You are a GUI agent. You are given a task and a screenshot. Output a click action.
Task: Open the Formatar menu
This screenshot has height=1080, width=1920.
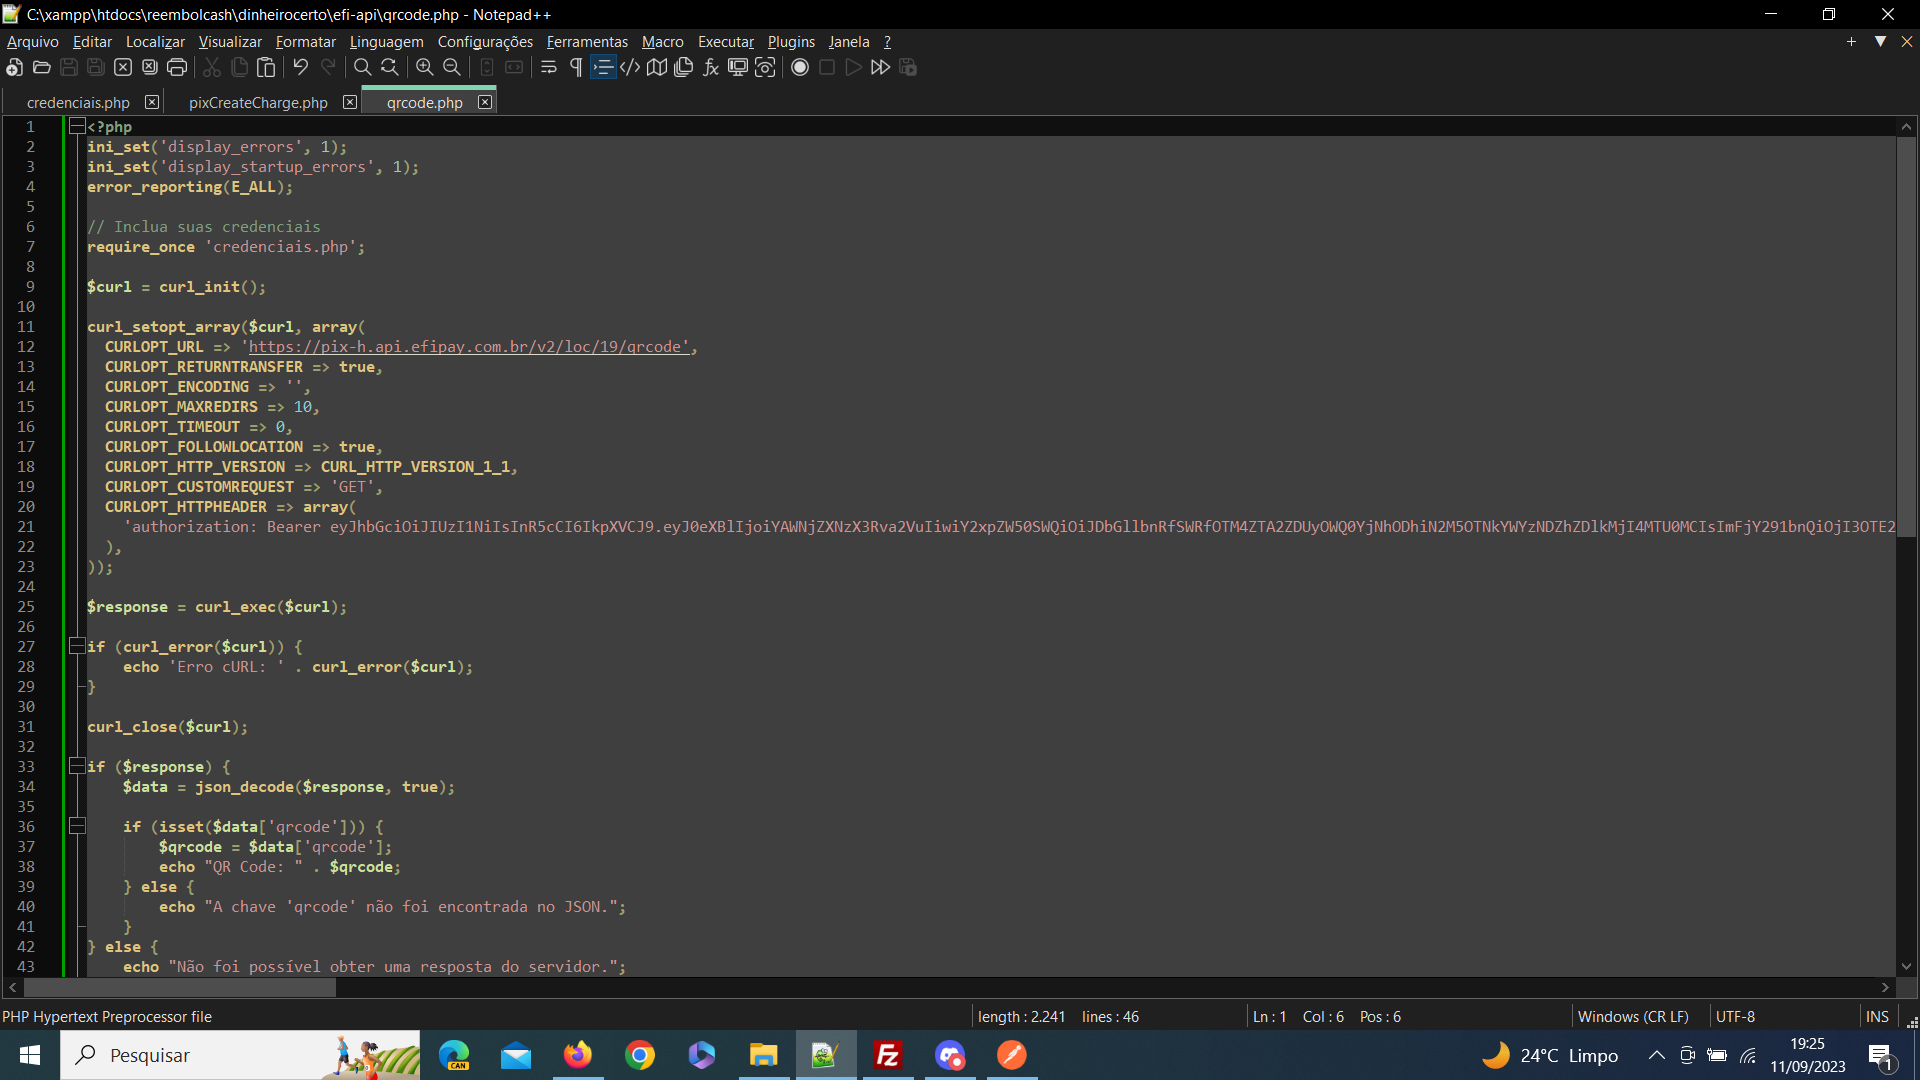point(306,41)
